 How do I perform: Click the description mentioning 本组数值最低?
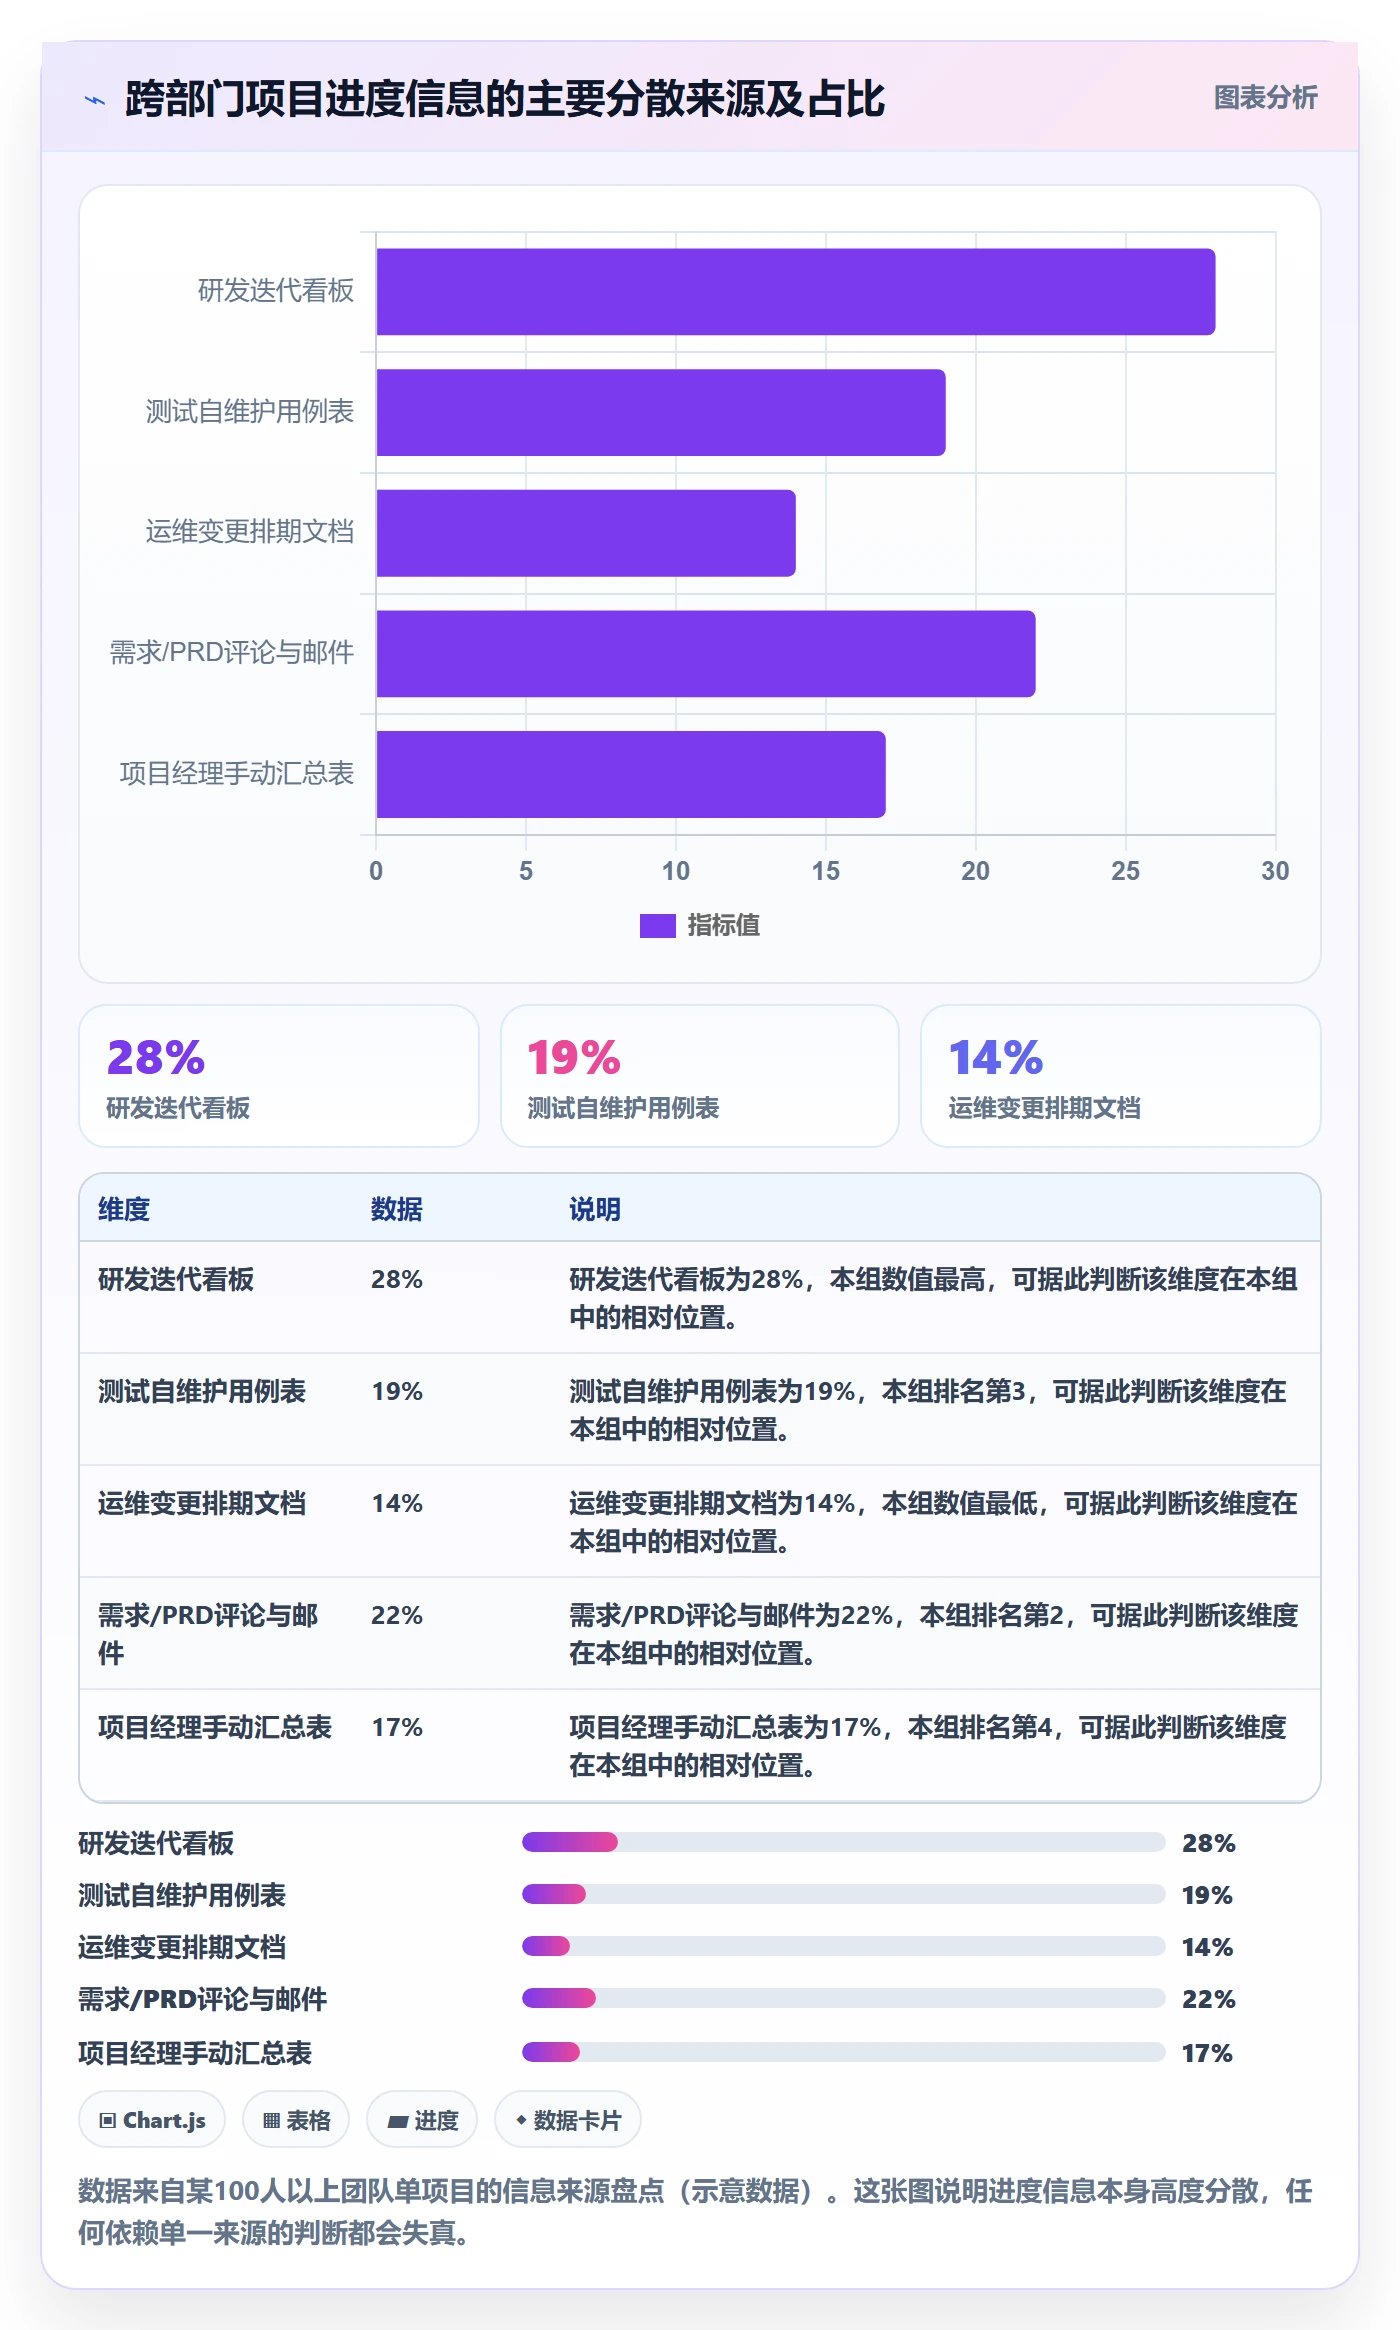coord(934,1522)
